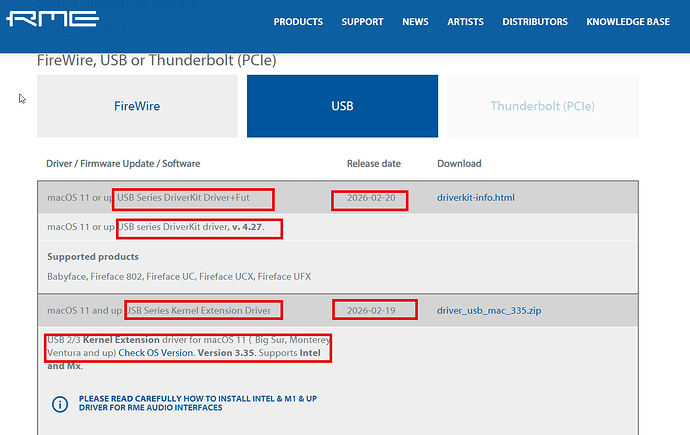Open the SUPPORT menu

pos(362,22)
